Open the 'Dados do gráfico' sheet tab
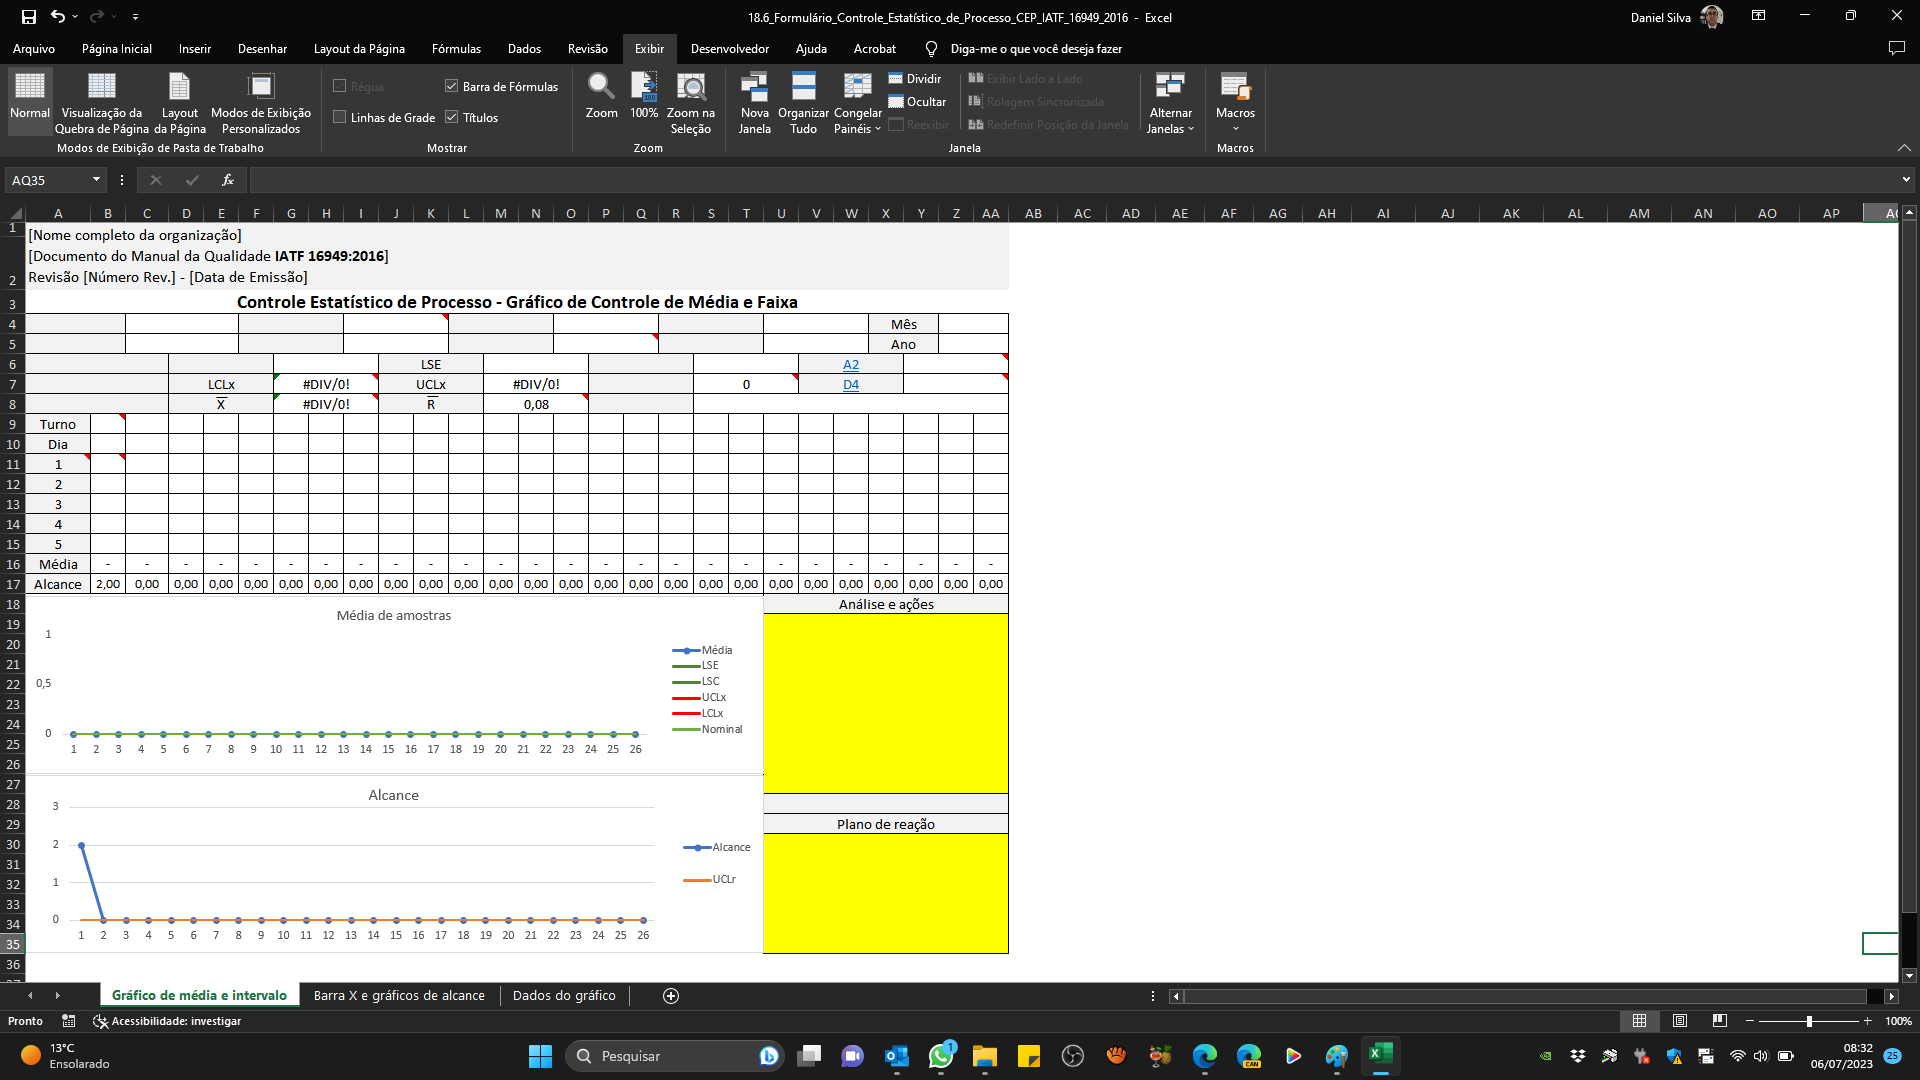This screenshot has width=1920, height=1080. (564, 995)
